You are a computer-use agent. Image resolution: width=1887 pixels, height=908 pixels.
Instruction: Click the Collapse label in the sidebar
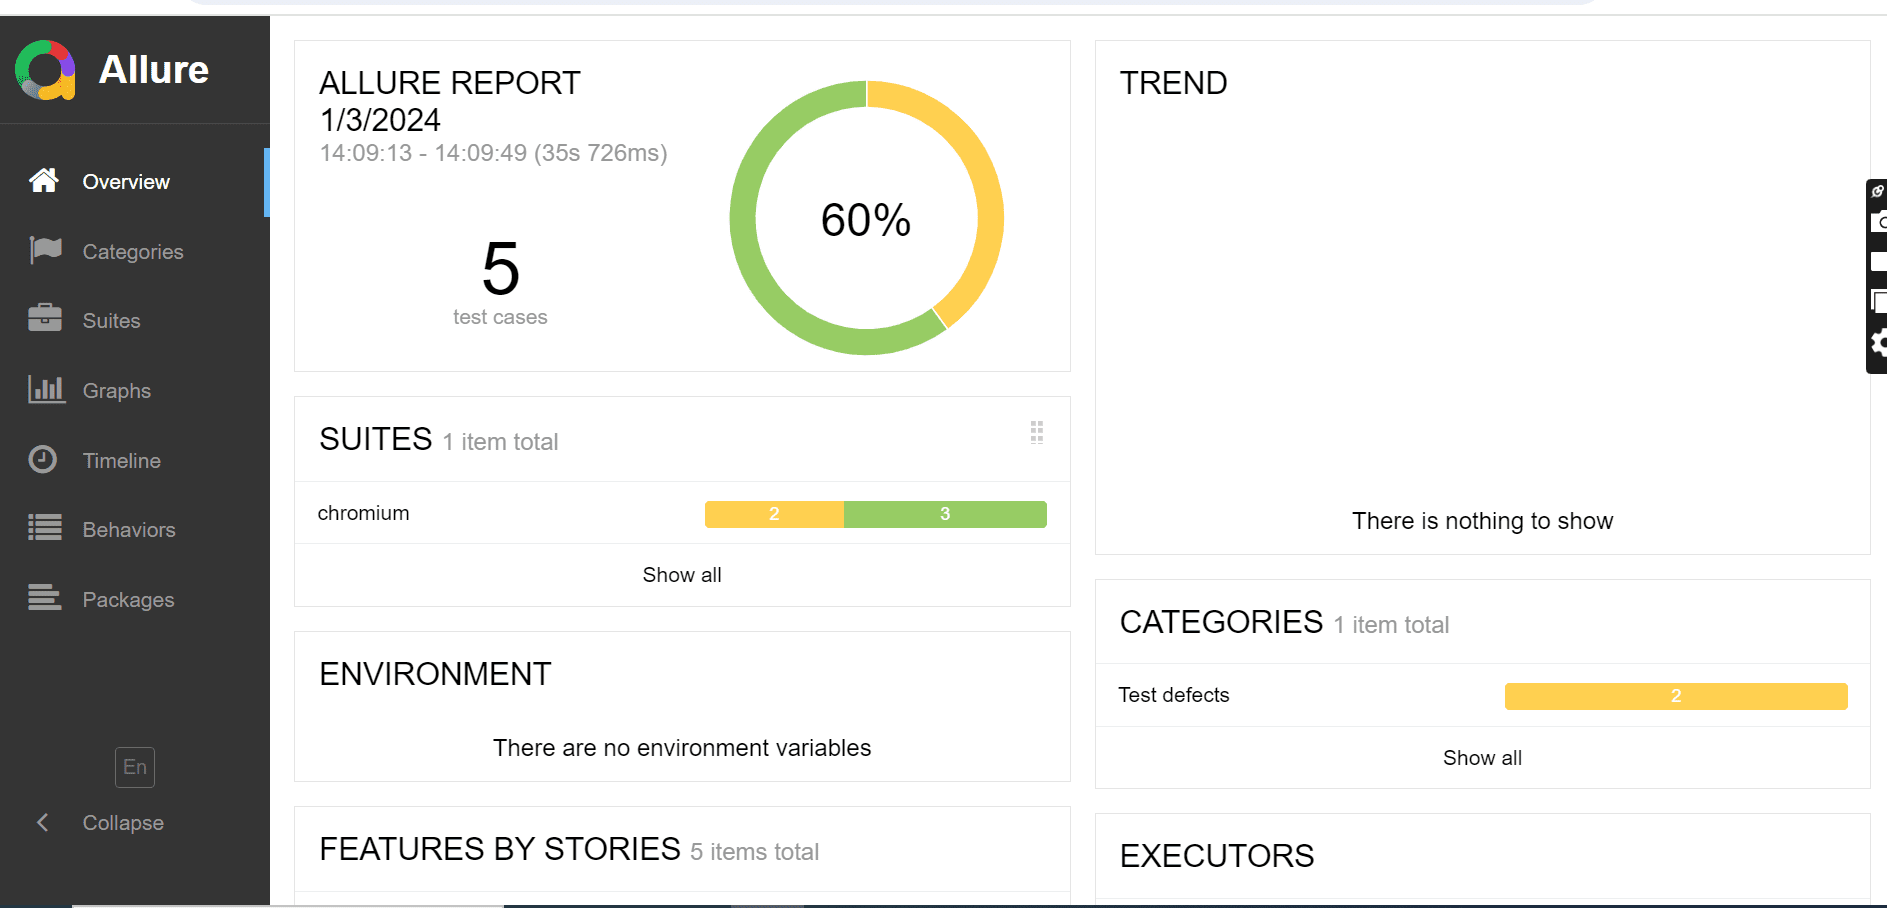tap(123, 823)
